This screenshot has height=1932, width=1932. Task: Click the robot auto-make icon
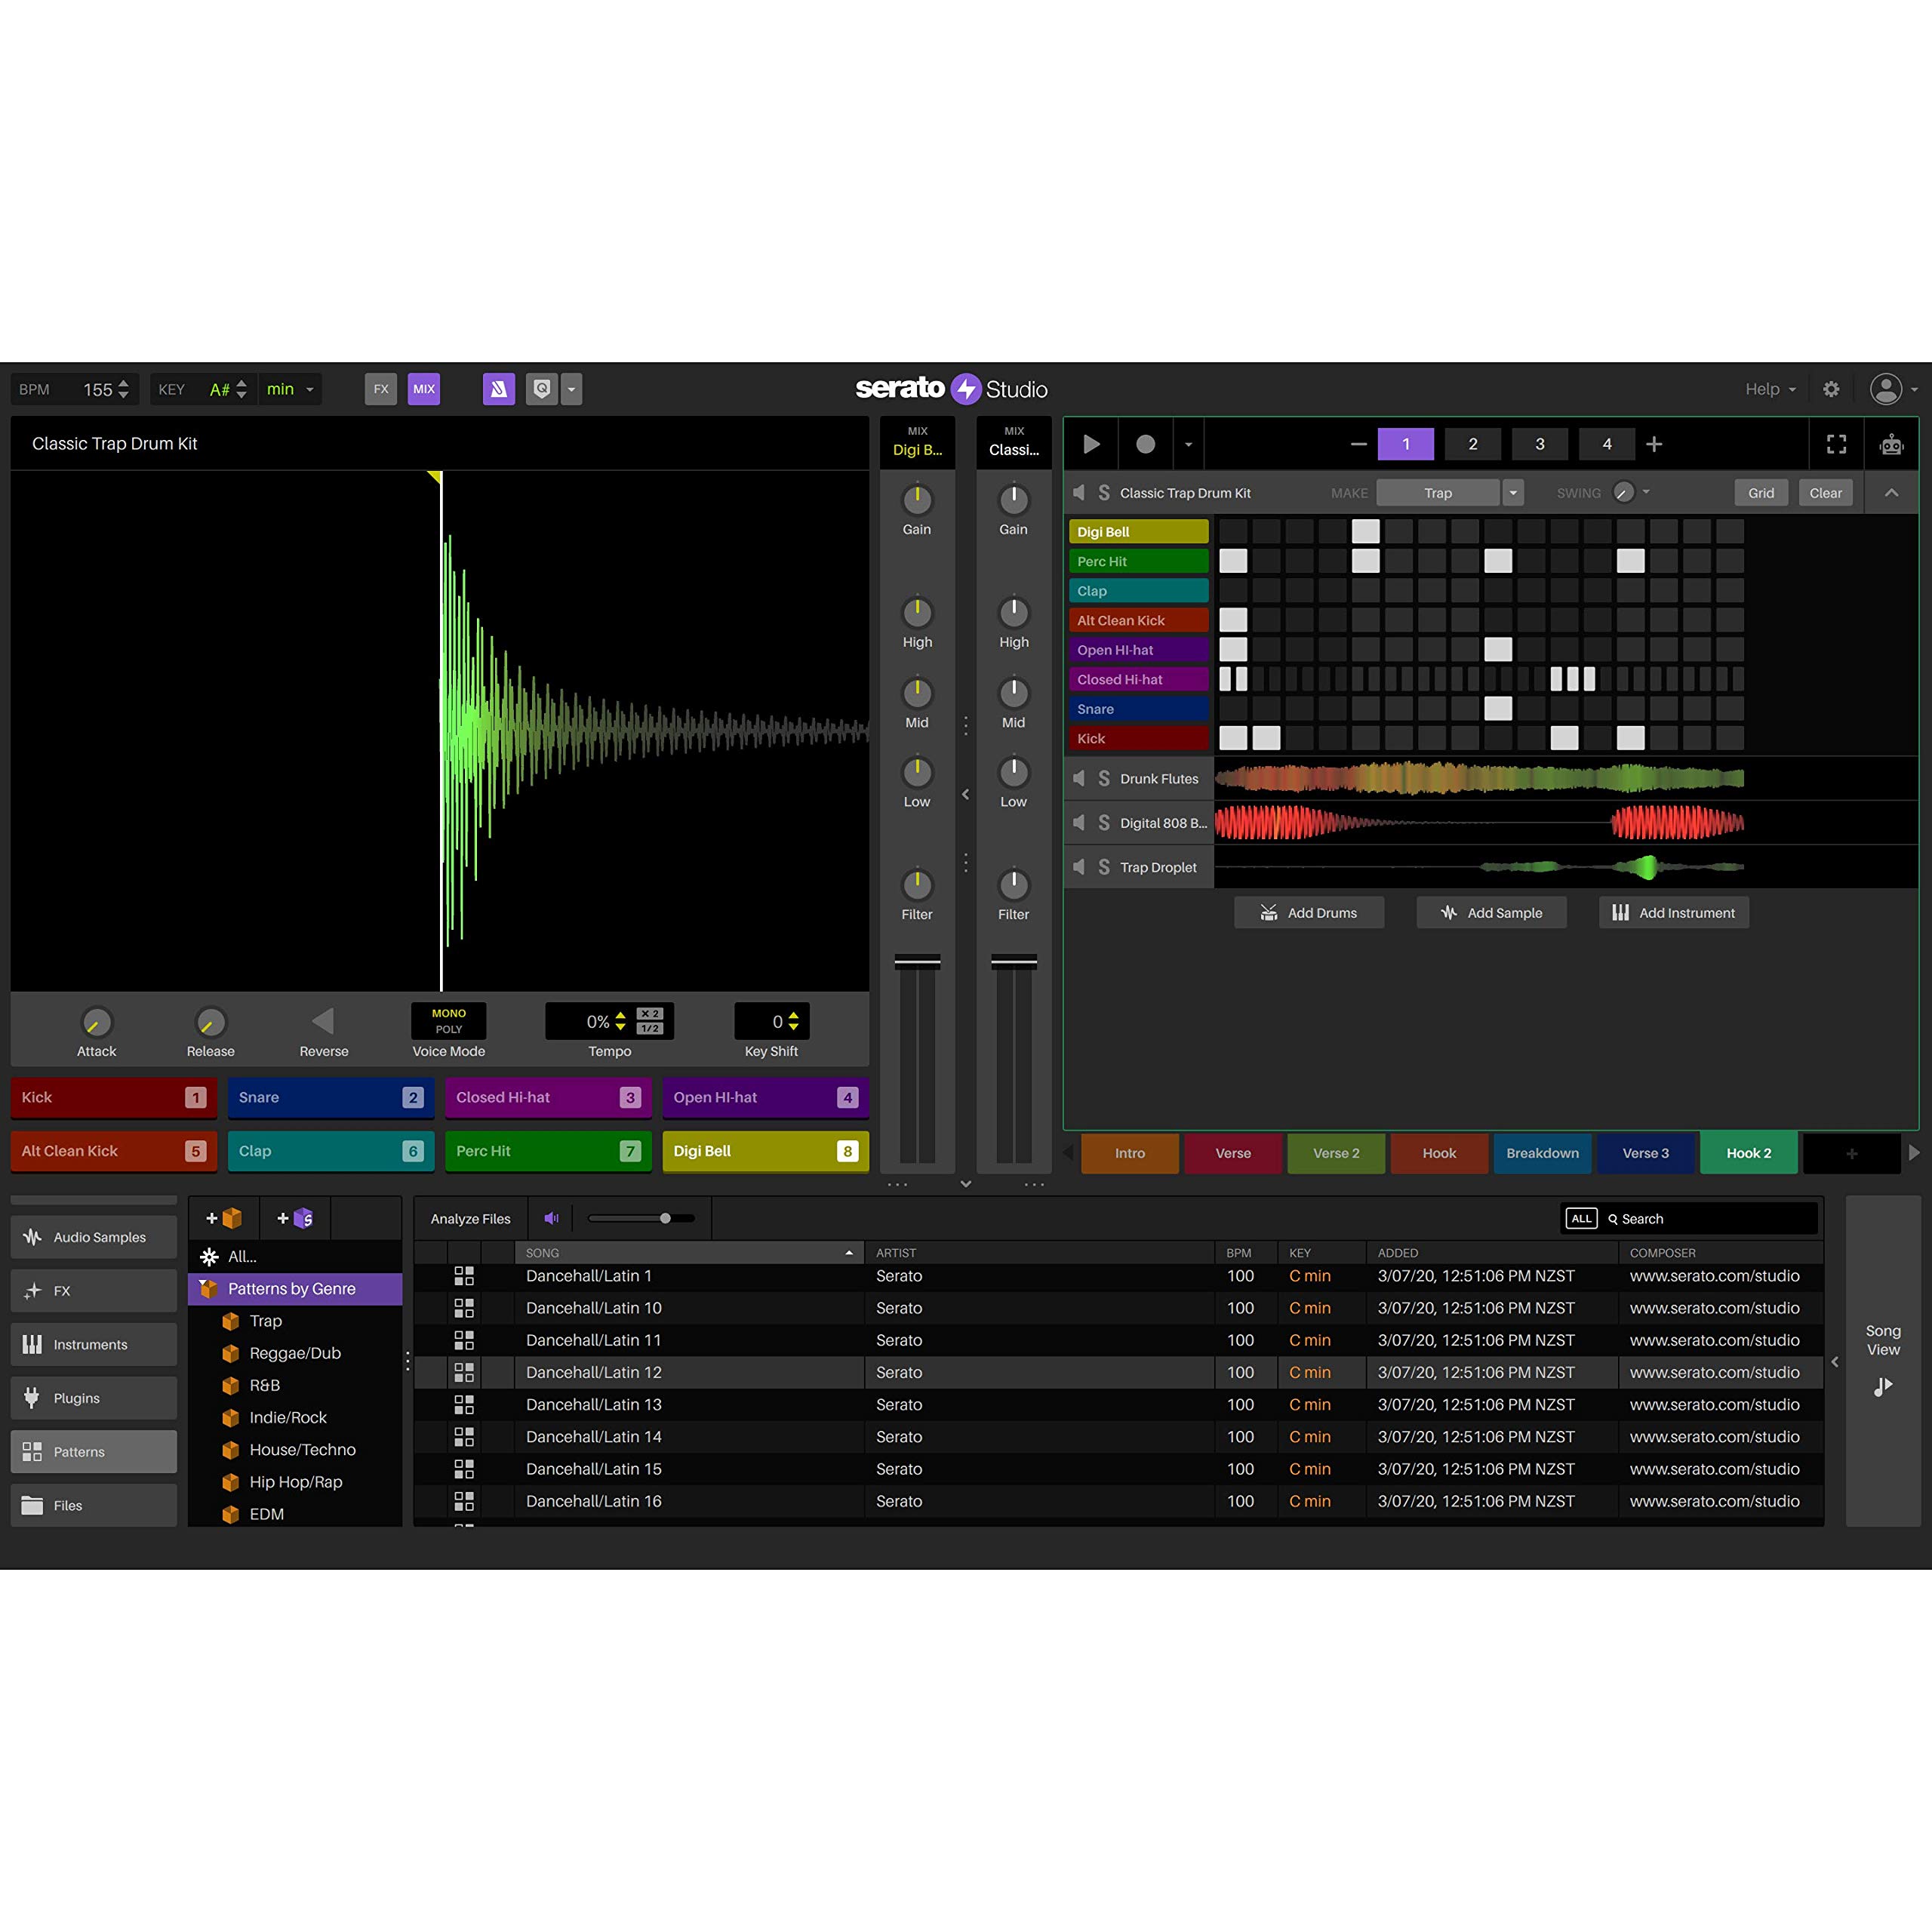(x=1890, y=444)
